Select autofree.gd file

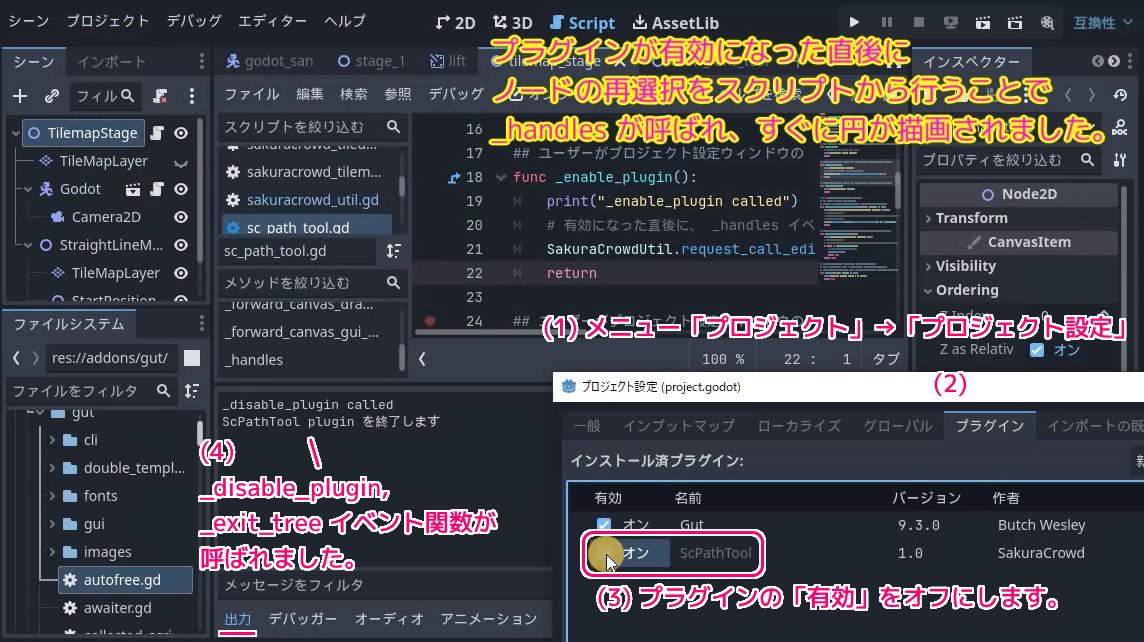coord(125,580)
